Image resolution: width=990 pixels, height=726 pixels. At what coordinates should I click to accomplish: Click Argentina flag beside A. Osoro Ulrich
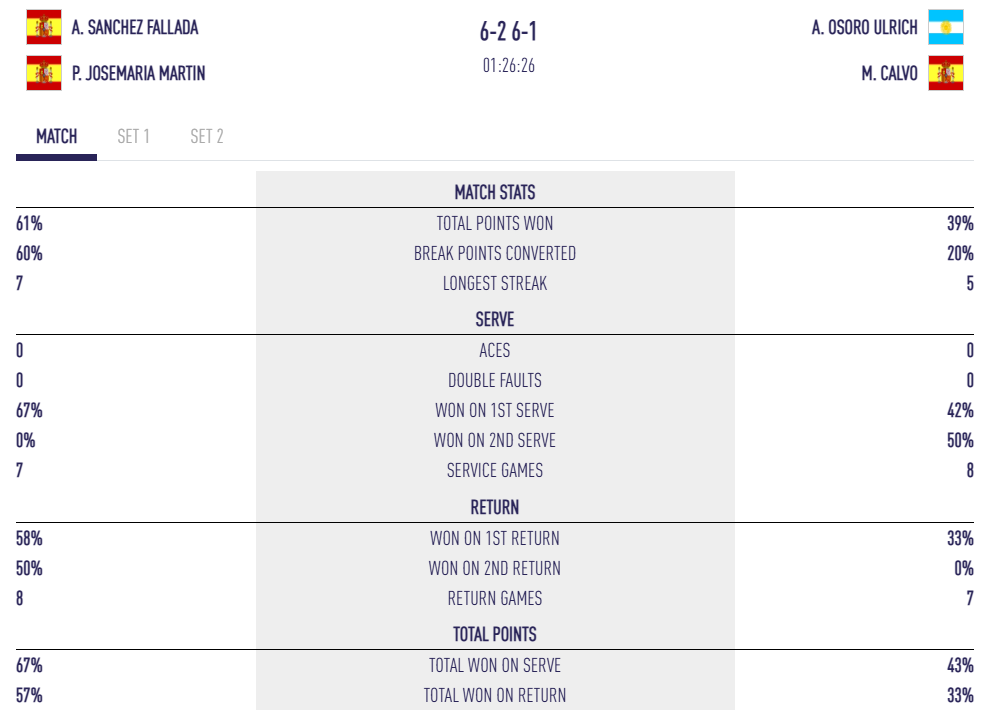pos(945,27)
